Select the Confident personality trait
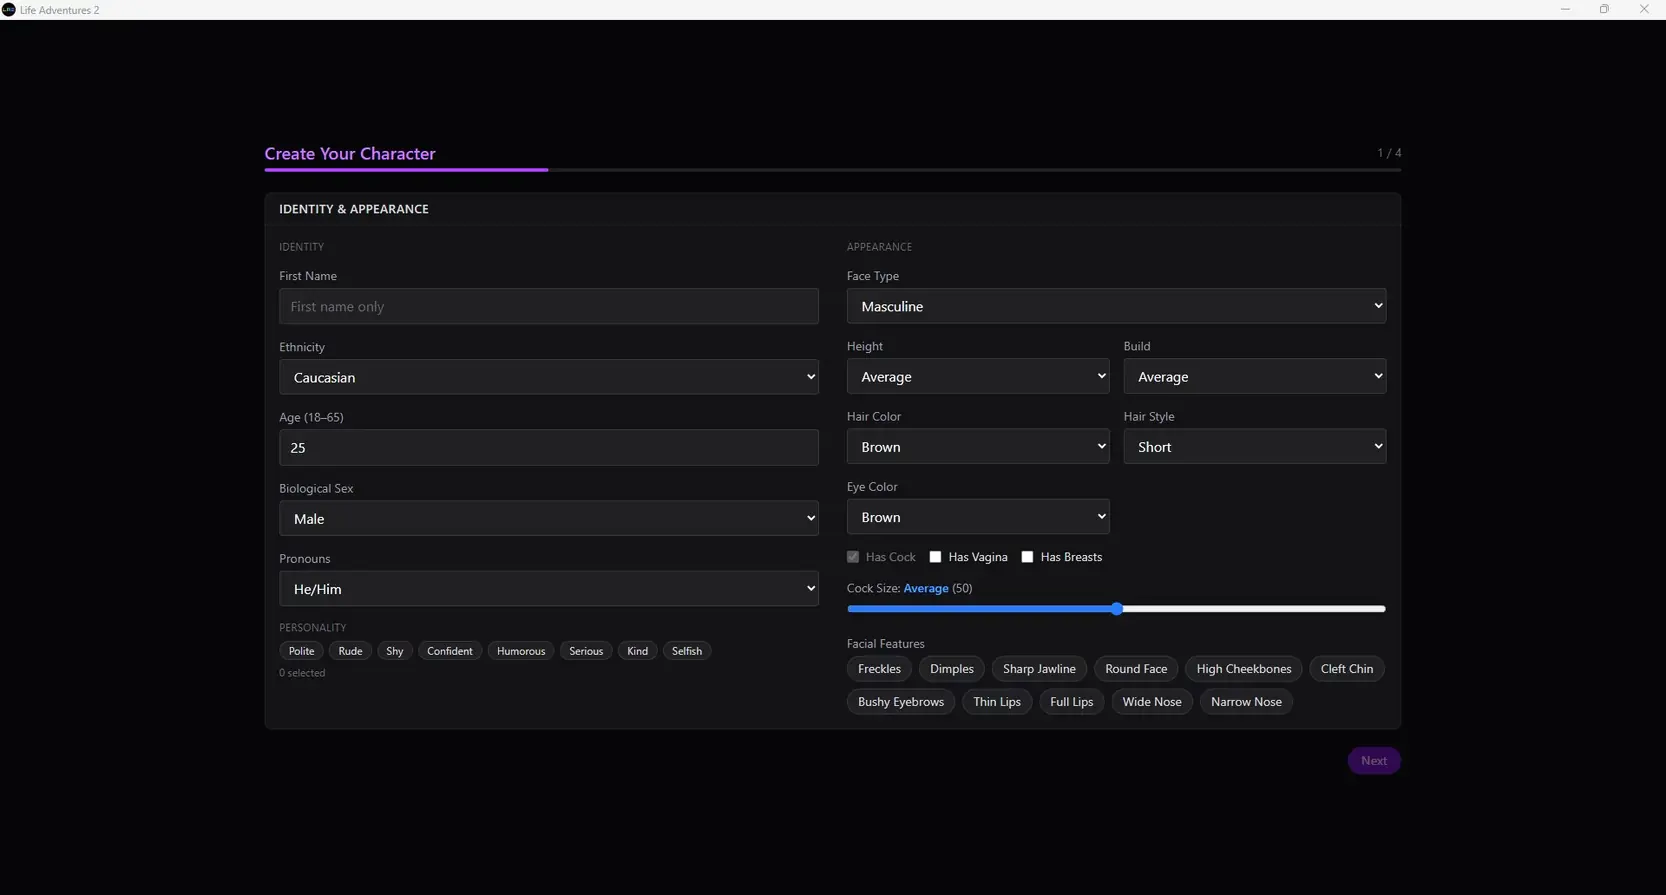The image size is (1666, 895). tap(449, 651)
